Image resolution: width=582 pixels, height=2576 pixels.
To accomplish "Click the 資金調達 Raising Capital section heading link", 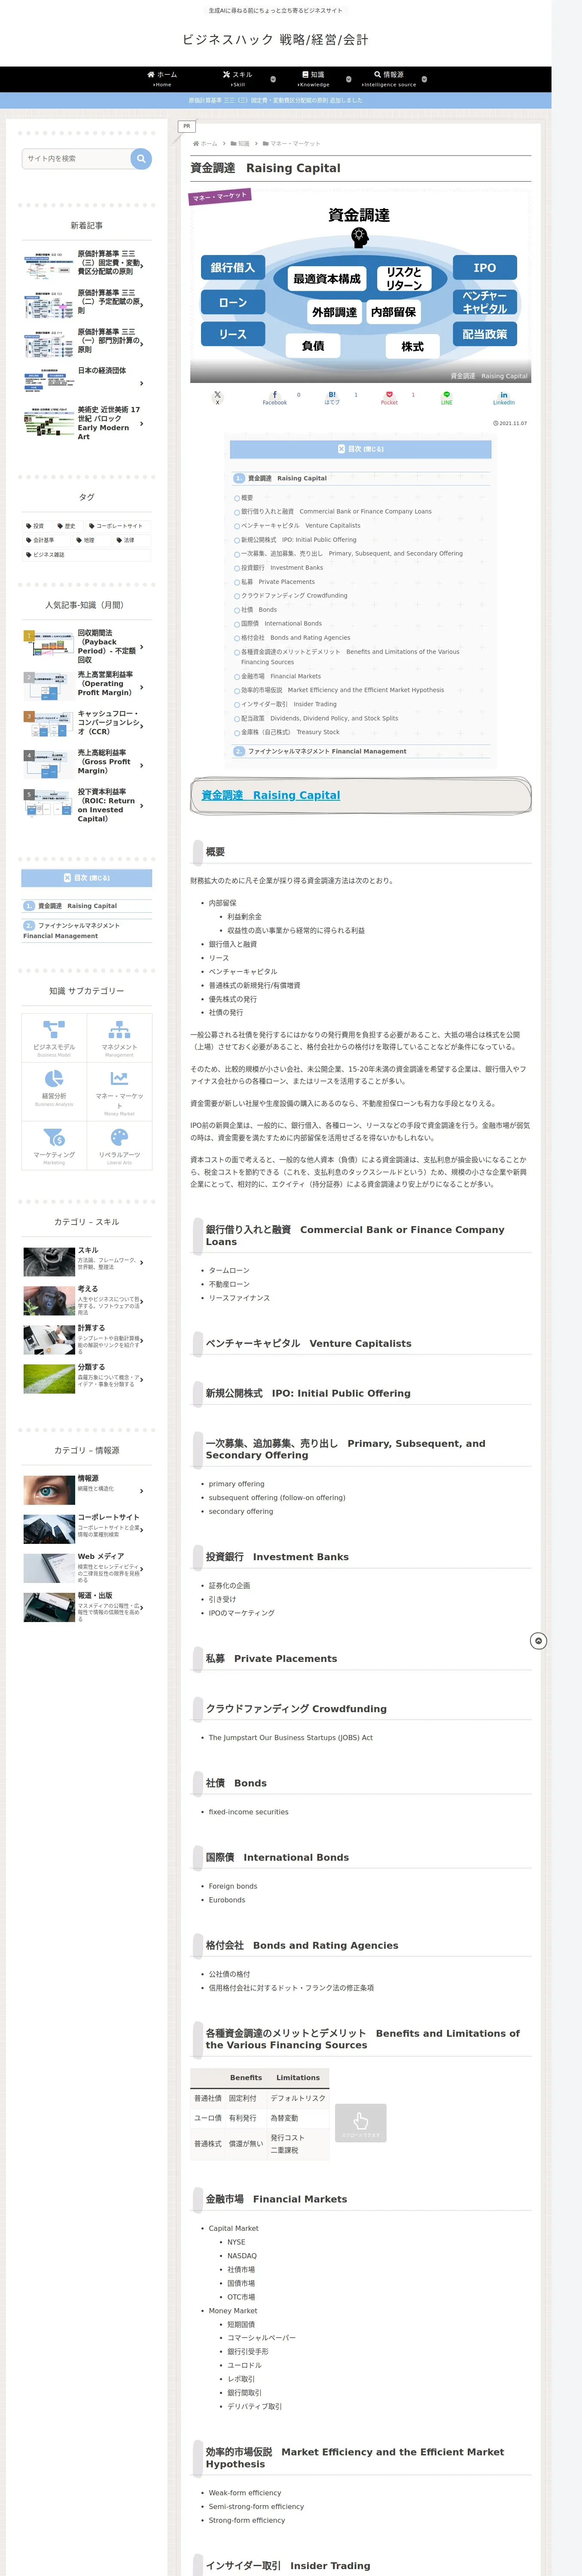I will coord(271,795).
